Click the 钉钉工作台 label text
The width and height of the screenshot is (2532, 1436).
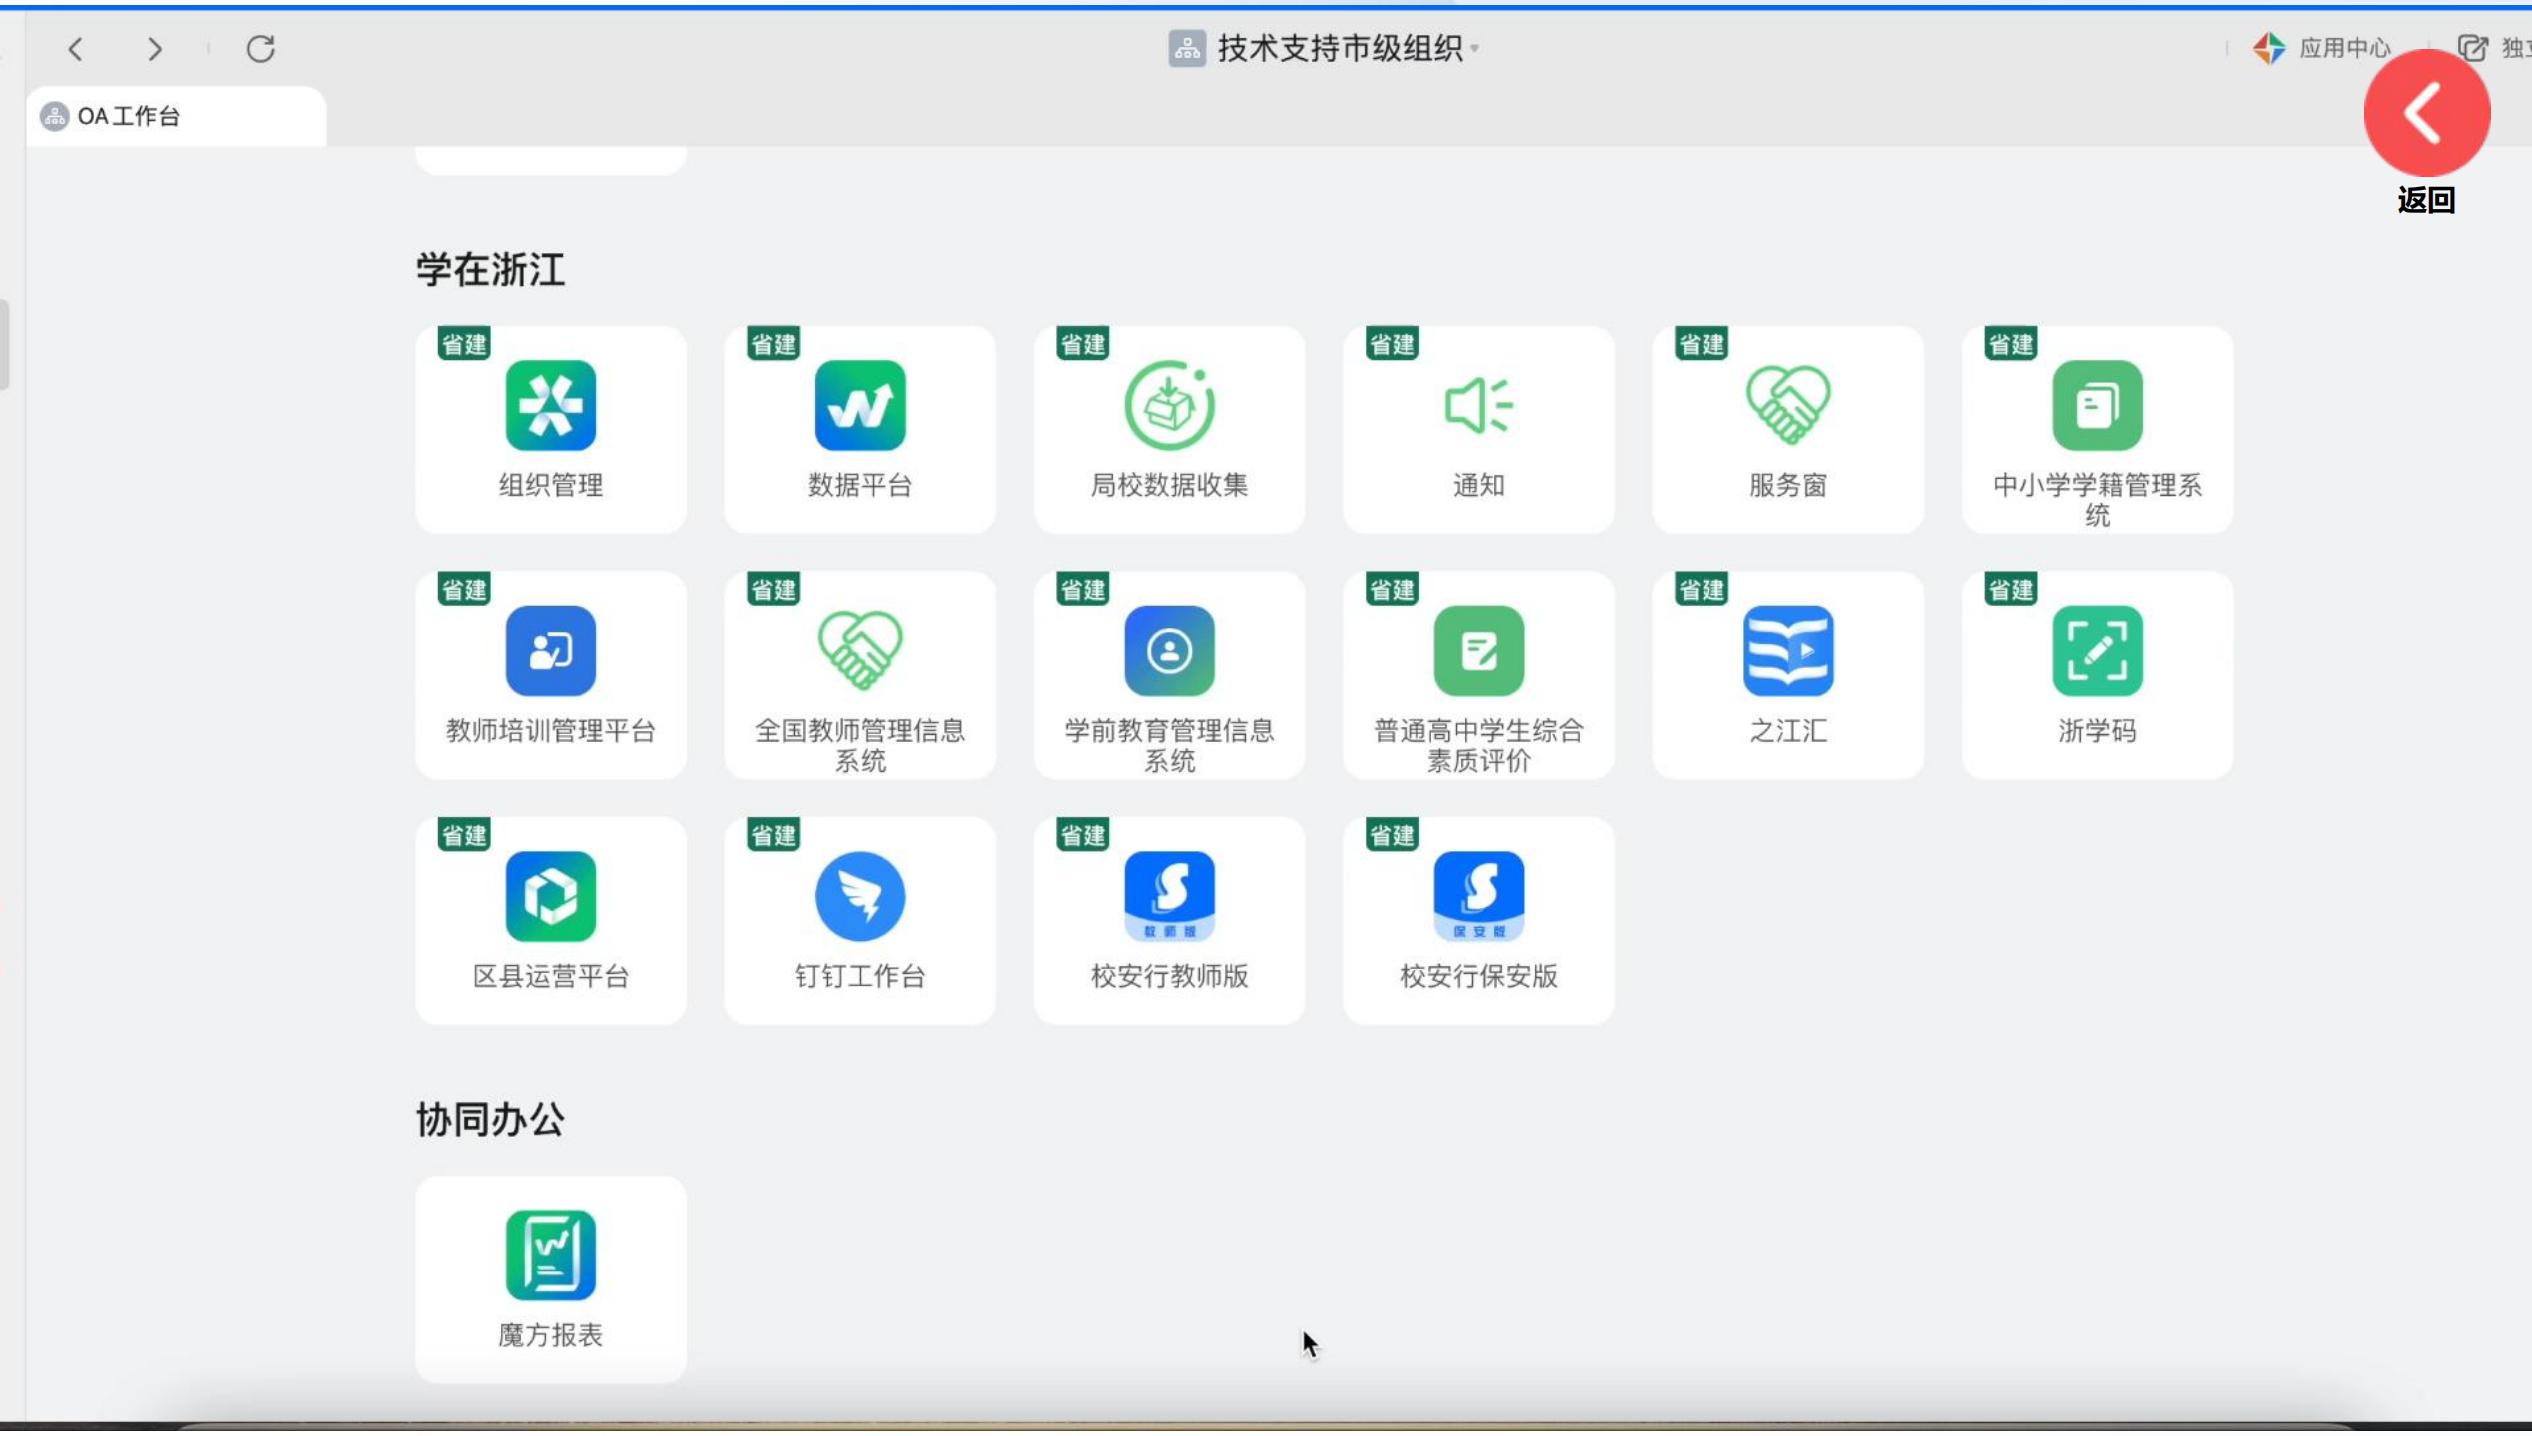pos(860,977)
